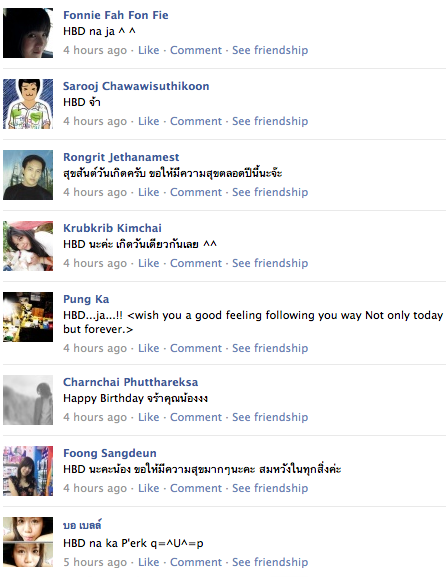Open Foong Sangdeun's profile picture

coord(28,471)
